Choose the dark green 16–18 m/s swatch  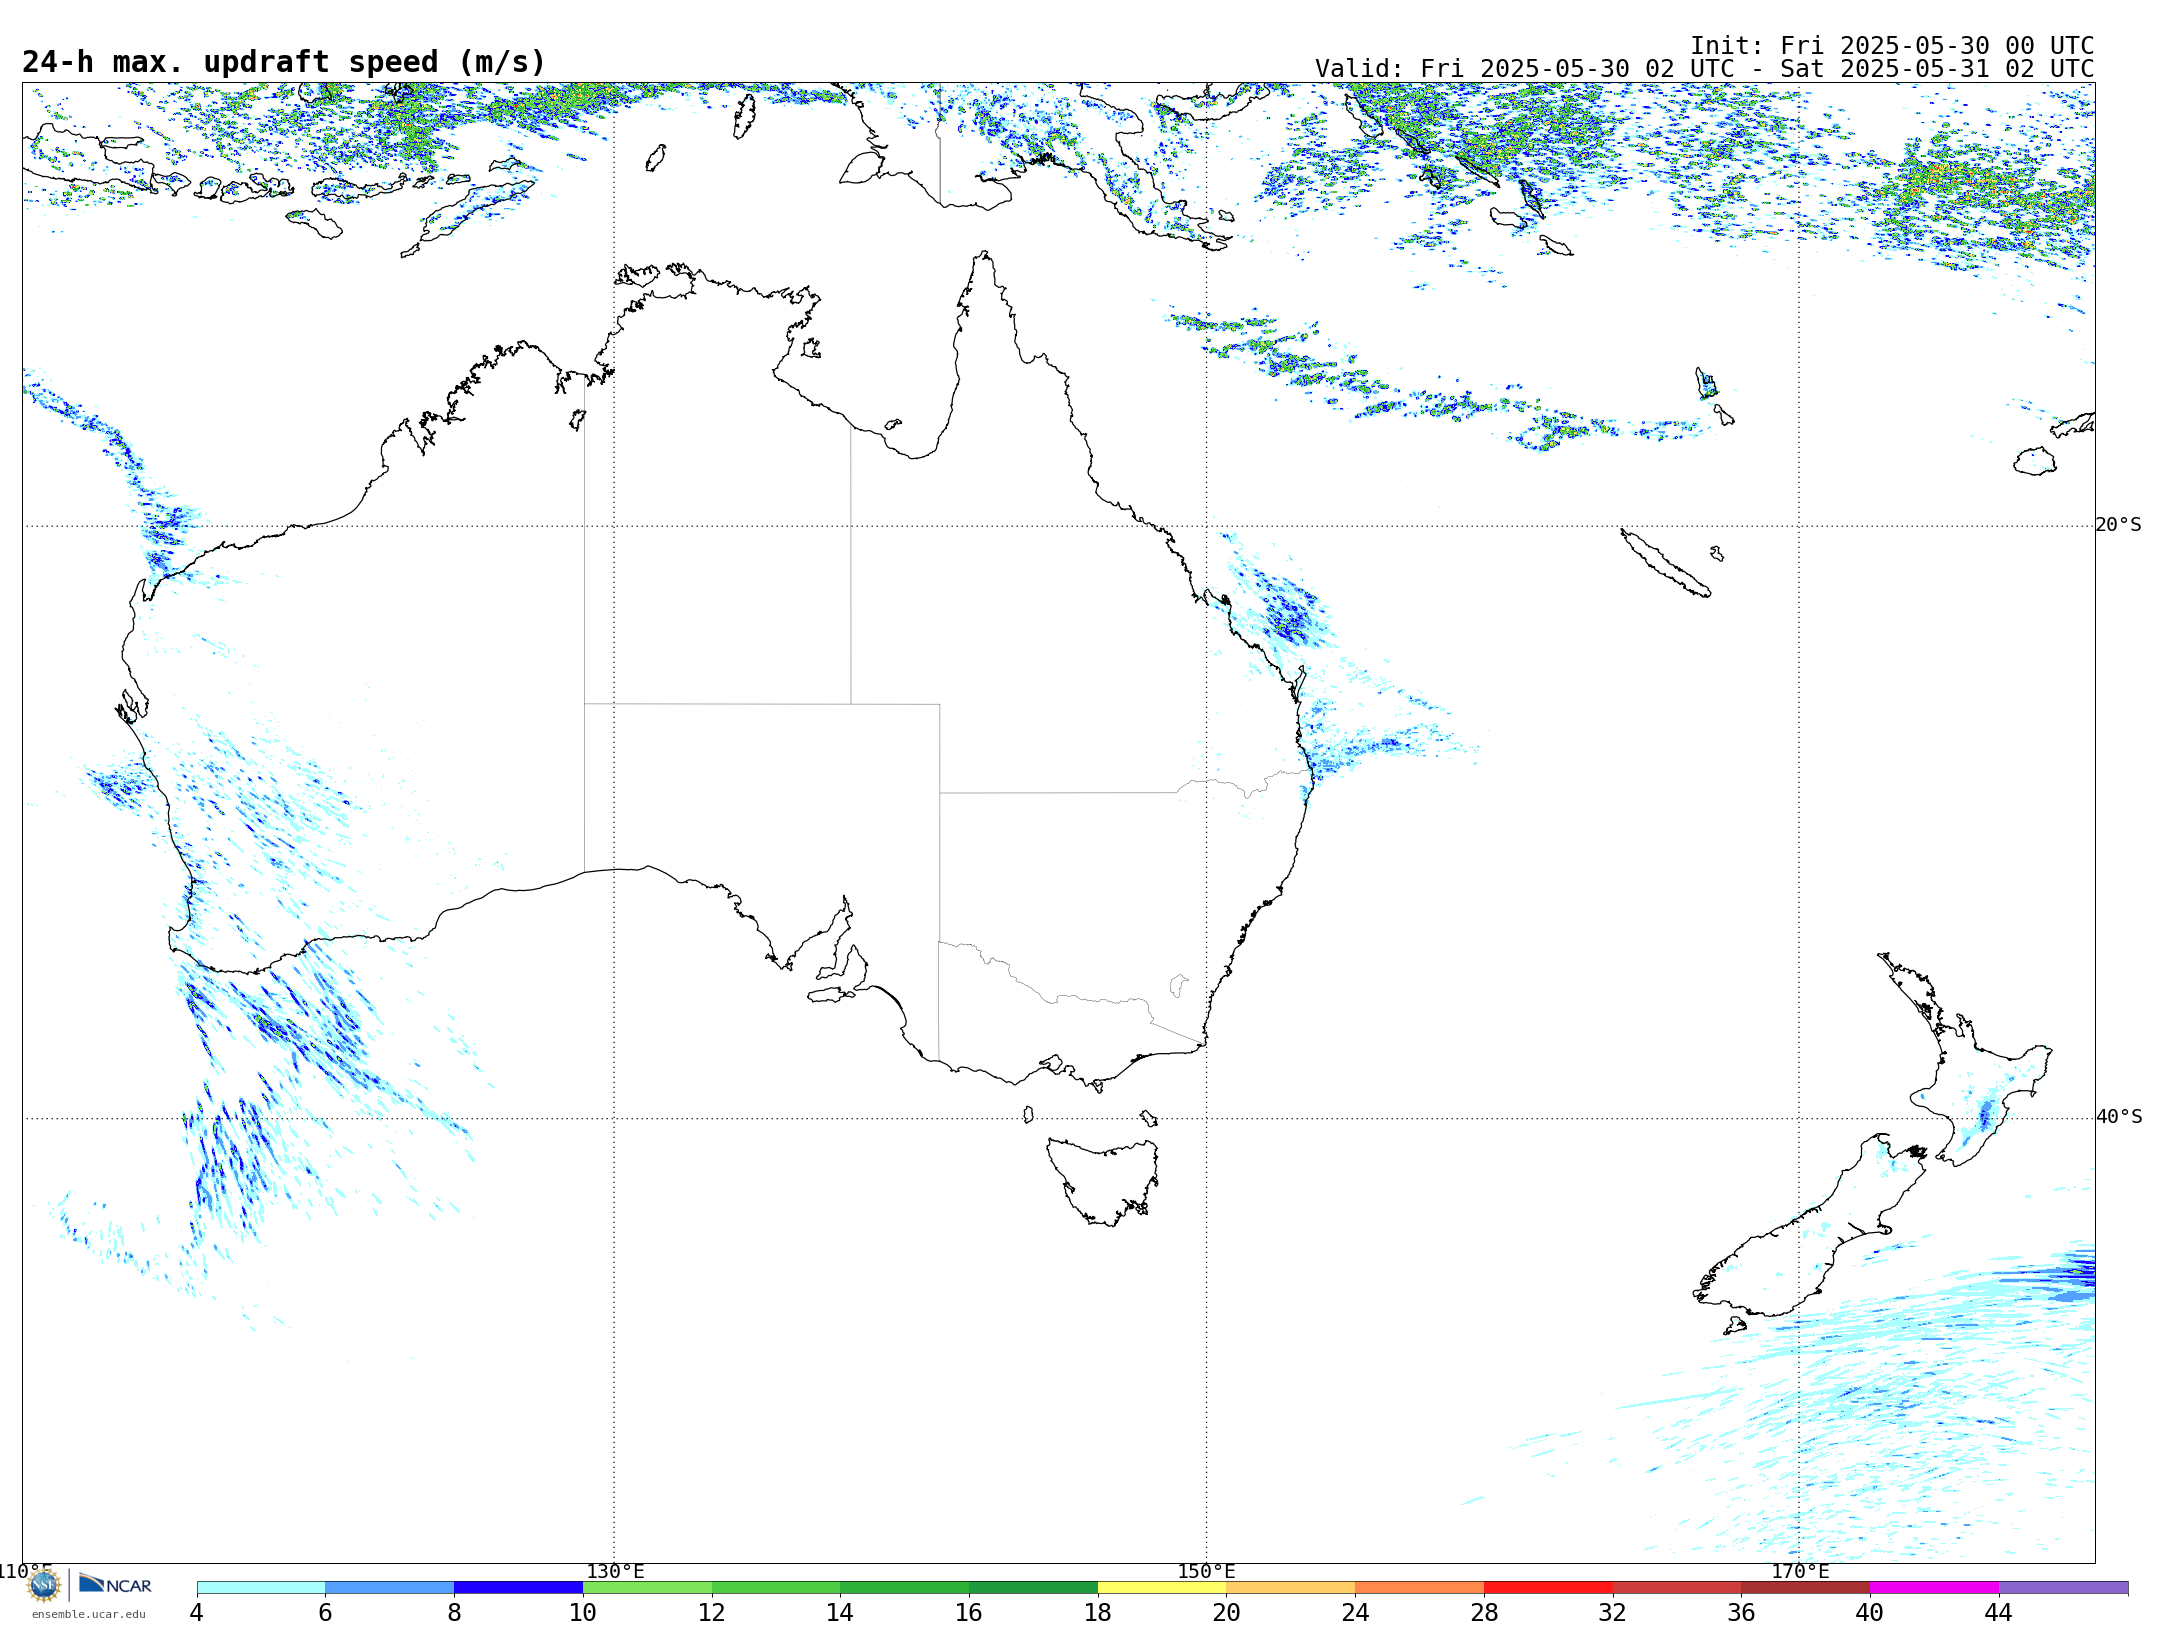coord(1033,1588)
